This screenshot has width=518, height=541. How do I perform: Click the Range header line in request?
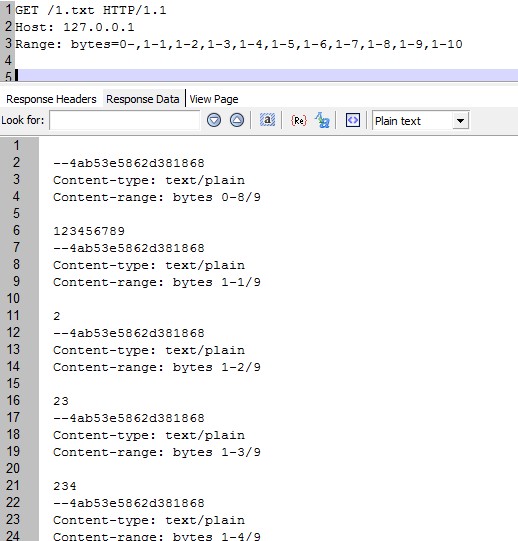point(239,44)
